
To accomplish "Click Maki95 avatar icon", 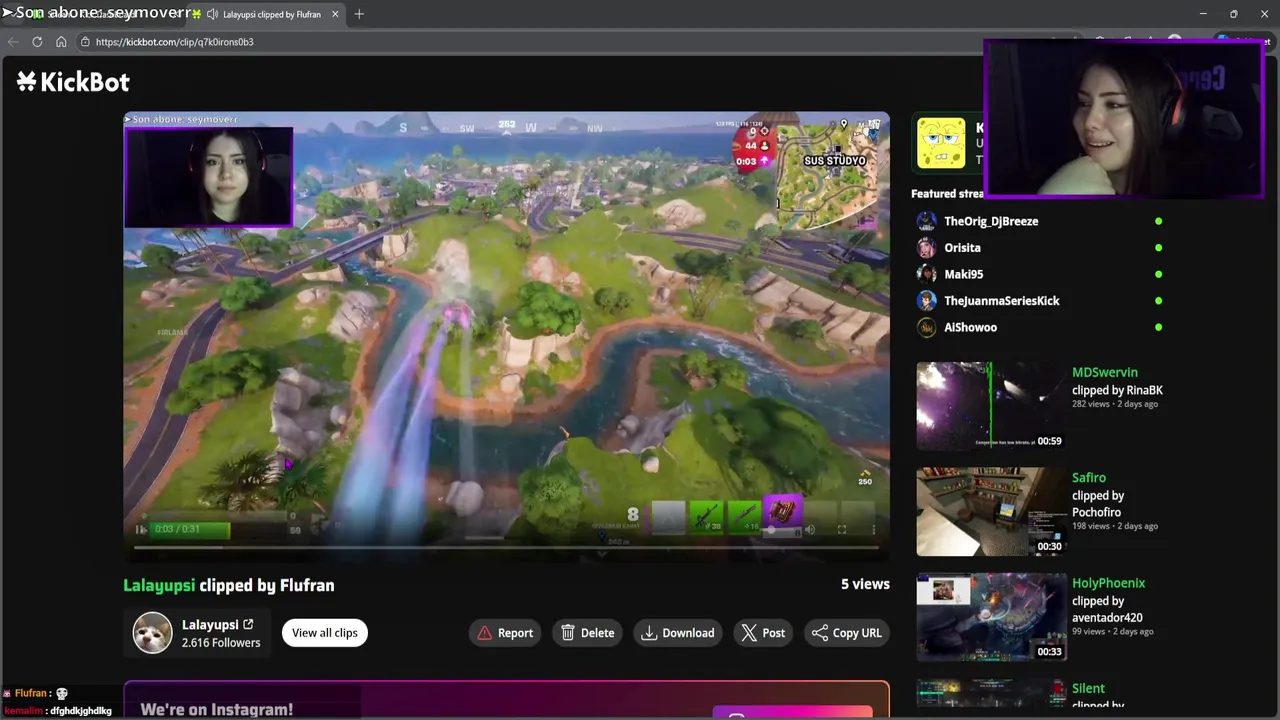I will pyautogui.click(x=927, y=274).
